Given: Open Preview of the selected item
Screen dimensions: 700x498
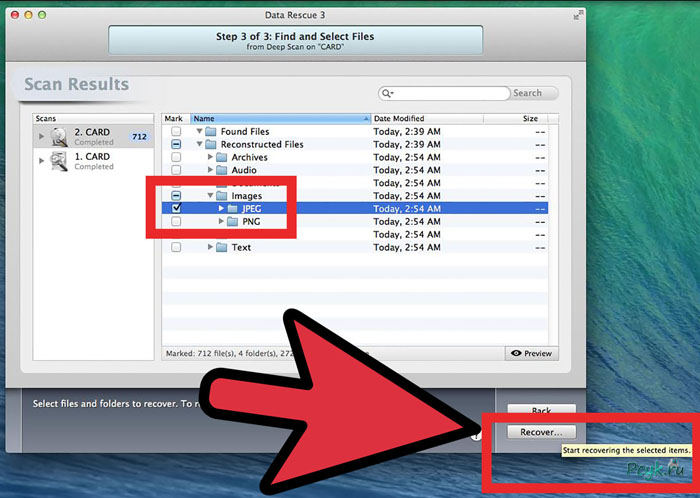Looking at the screenshot, I should [x=532, y=353].
